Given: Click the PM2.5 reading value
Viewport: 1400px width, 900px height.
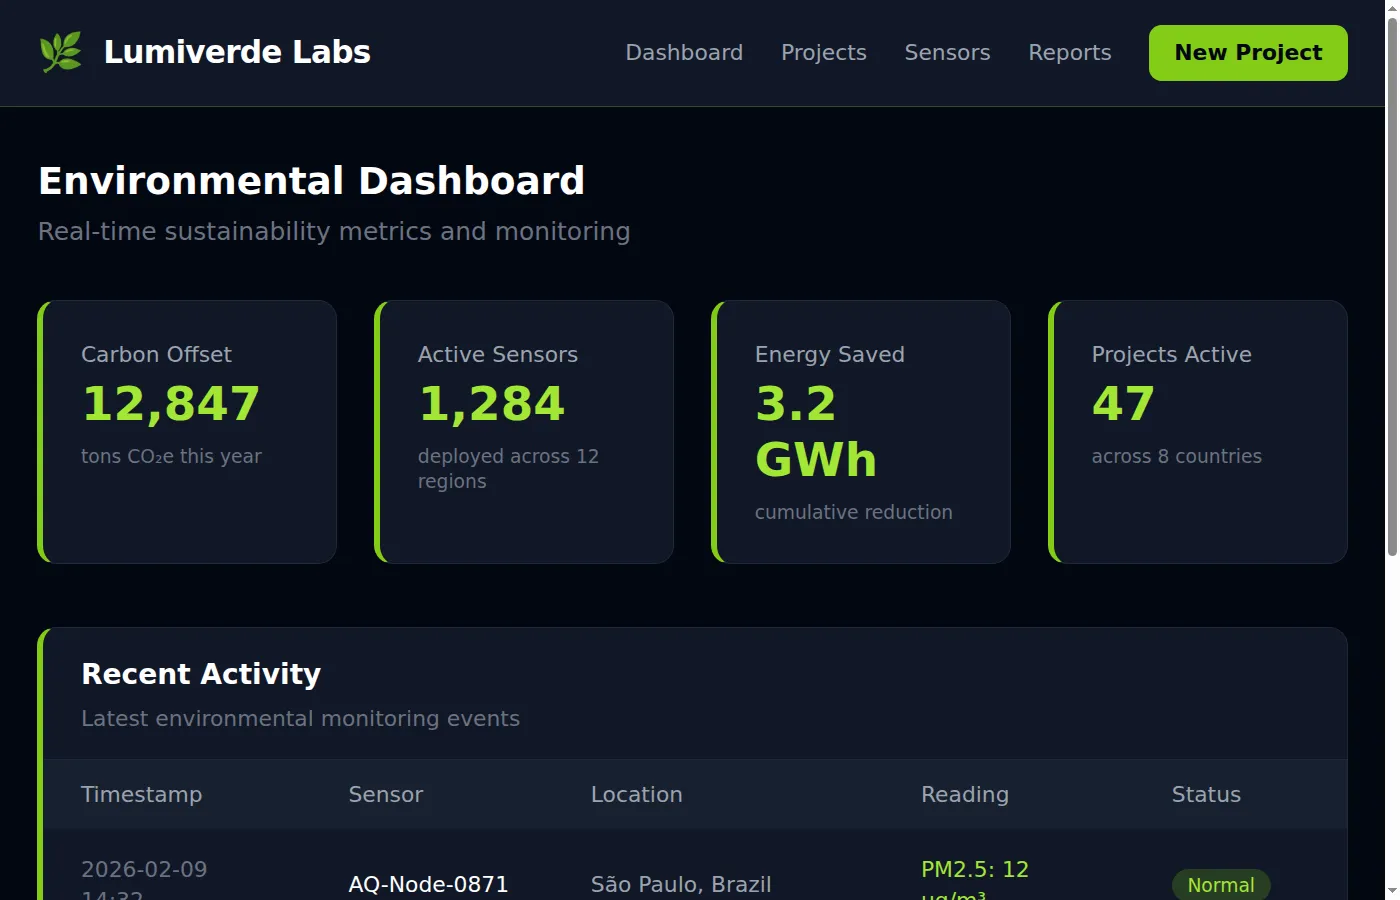Looking at the screenshot, I should tap(974, 869).
